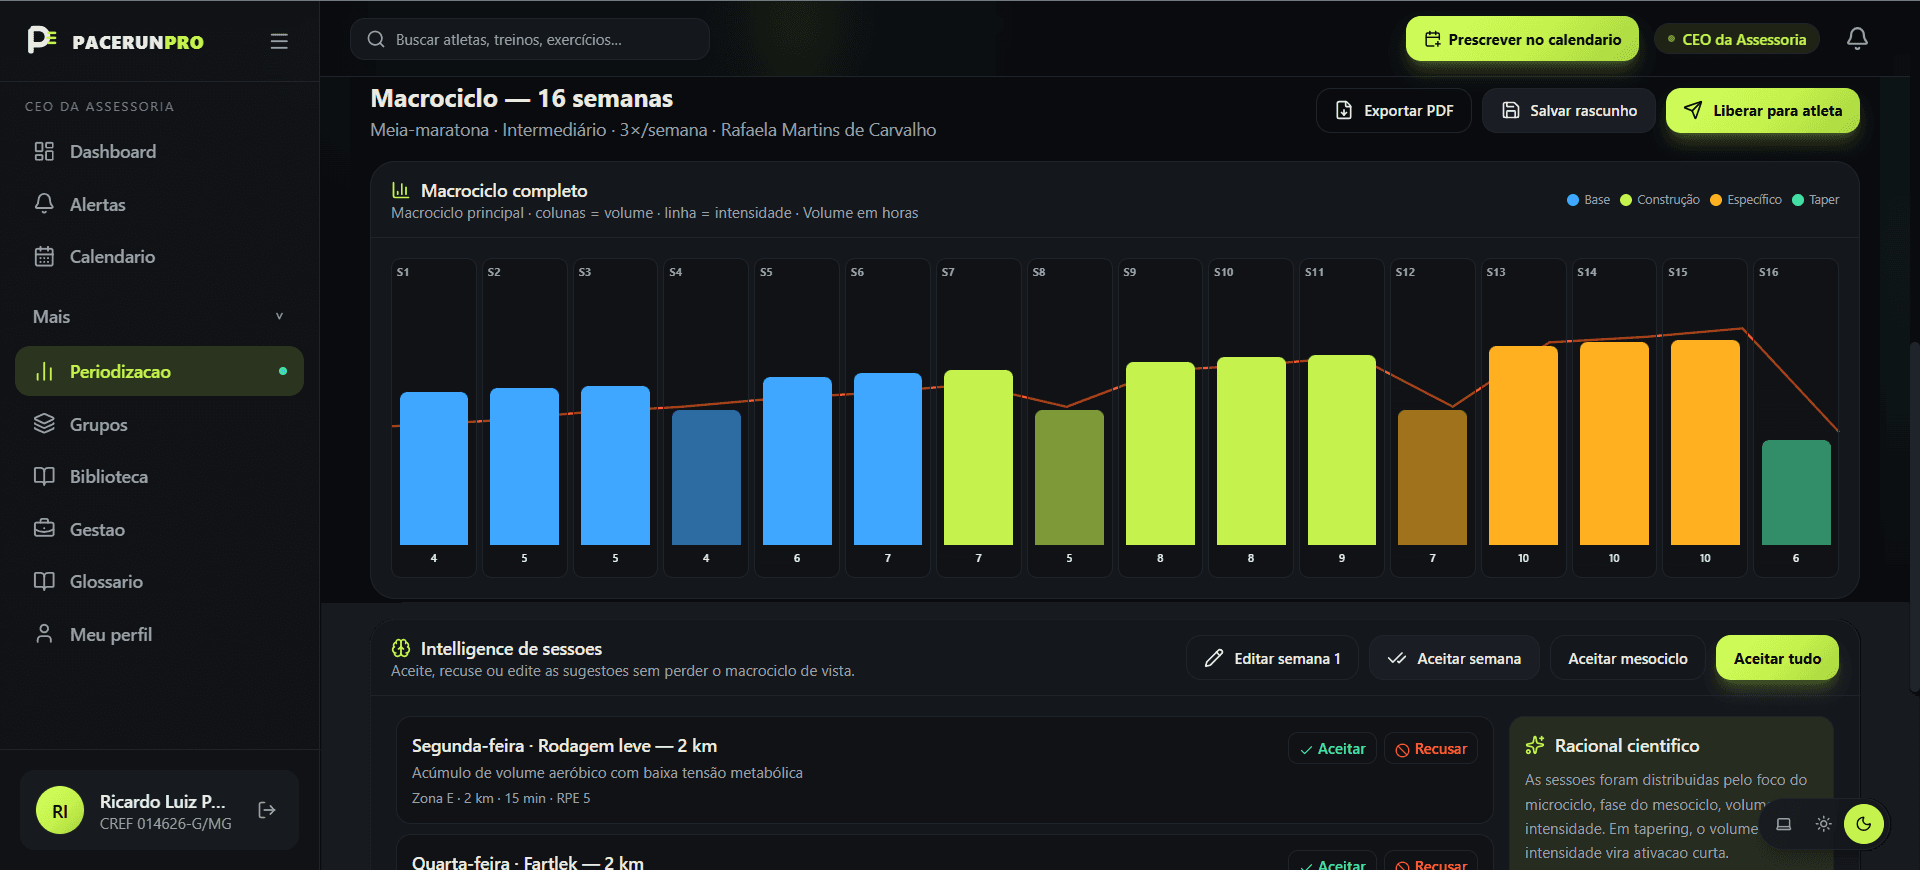
Task: Click the Aceitar semana button
Action: [1454, 658]
